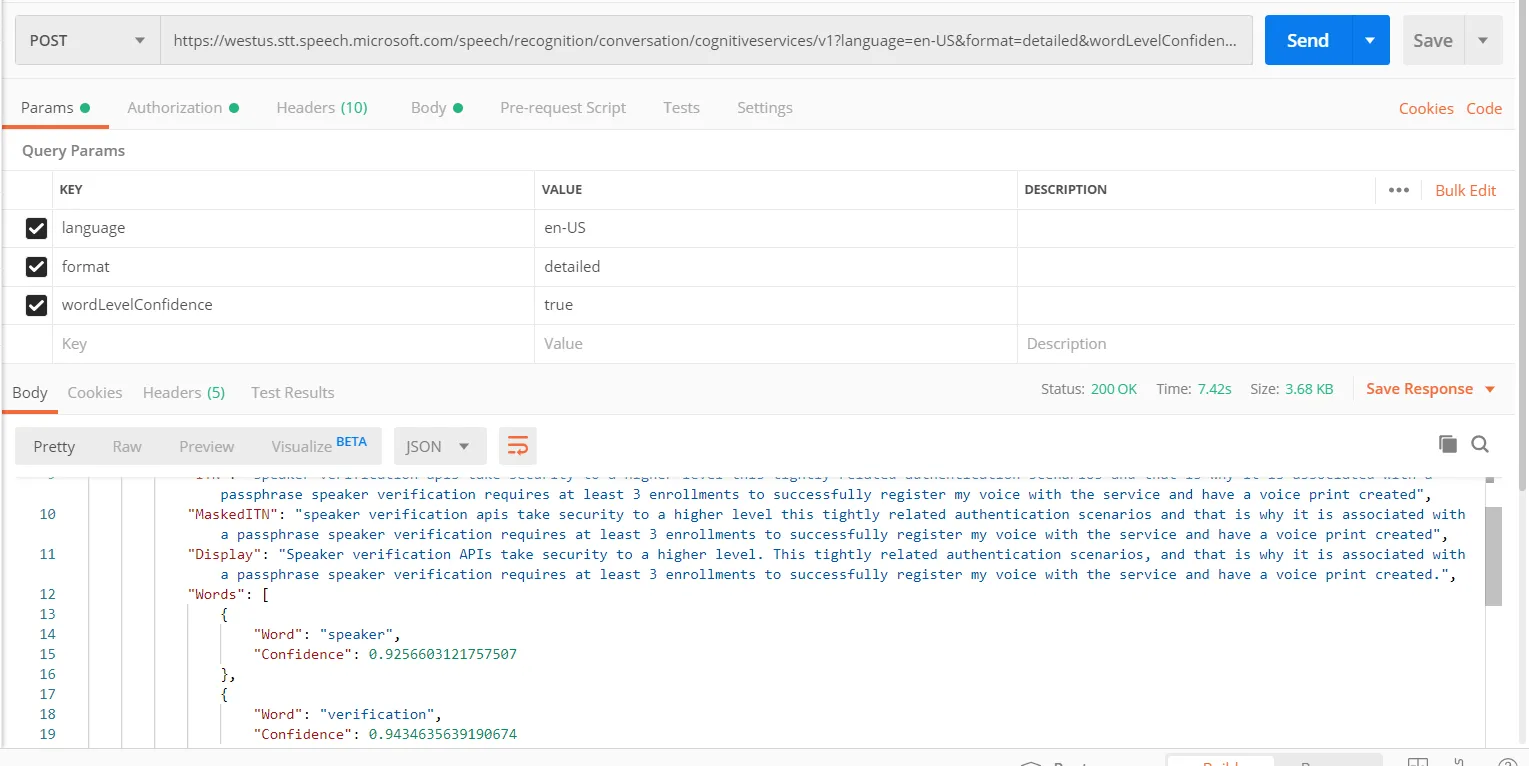This screenshot has height=766, width=1529.
Task: Switch to the Pre-request Script tab
Action: 563,108
